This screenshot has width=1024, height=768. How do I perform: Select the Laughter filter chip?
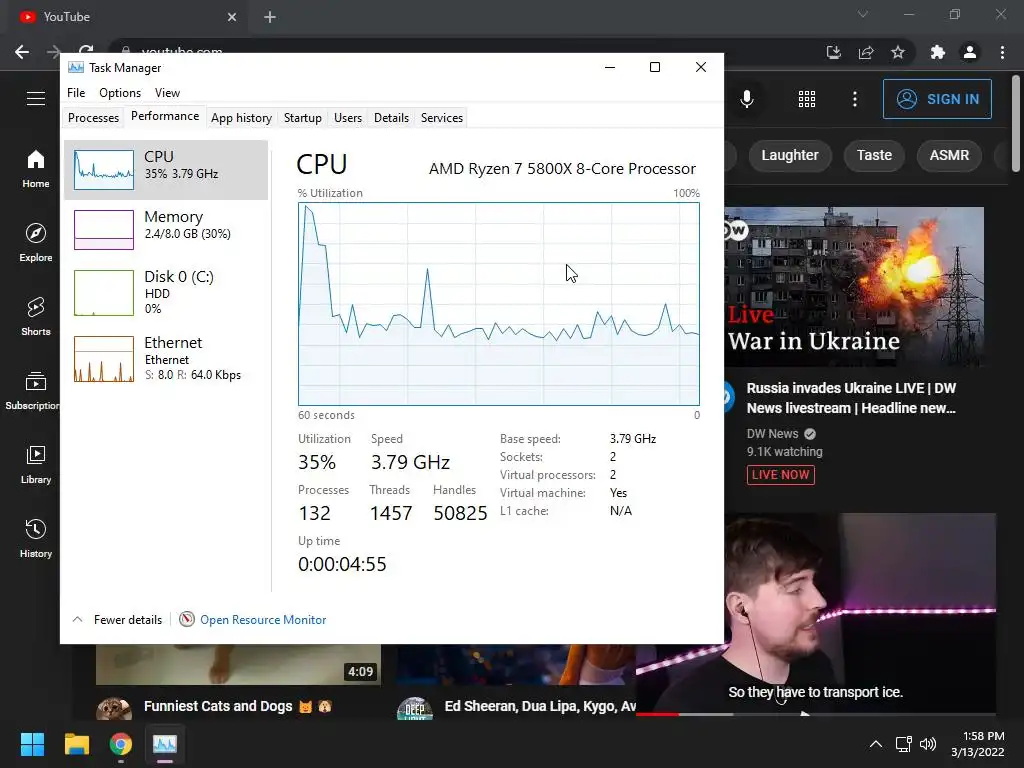pos(790,155)
